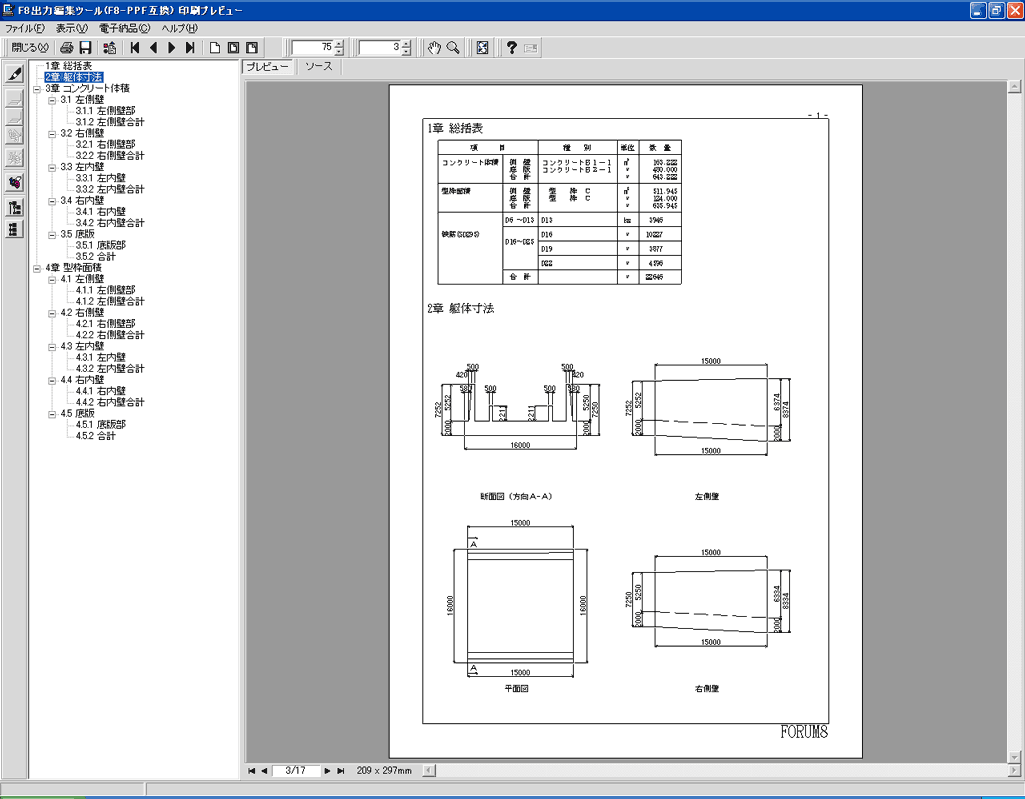Viewport: 1025px width, 799px height.
Task: Increase the page number with the up spinner
Action: tap(407, 44)
